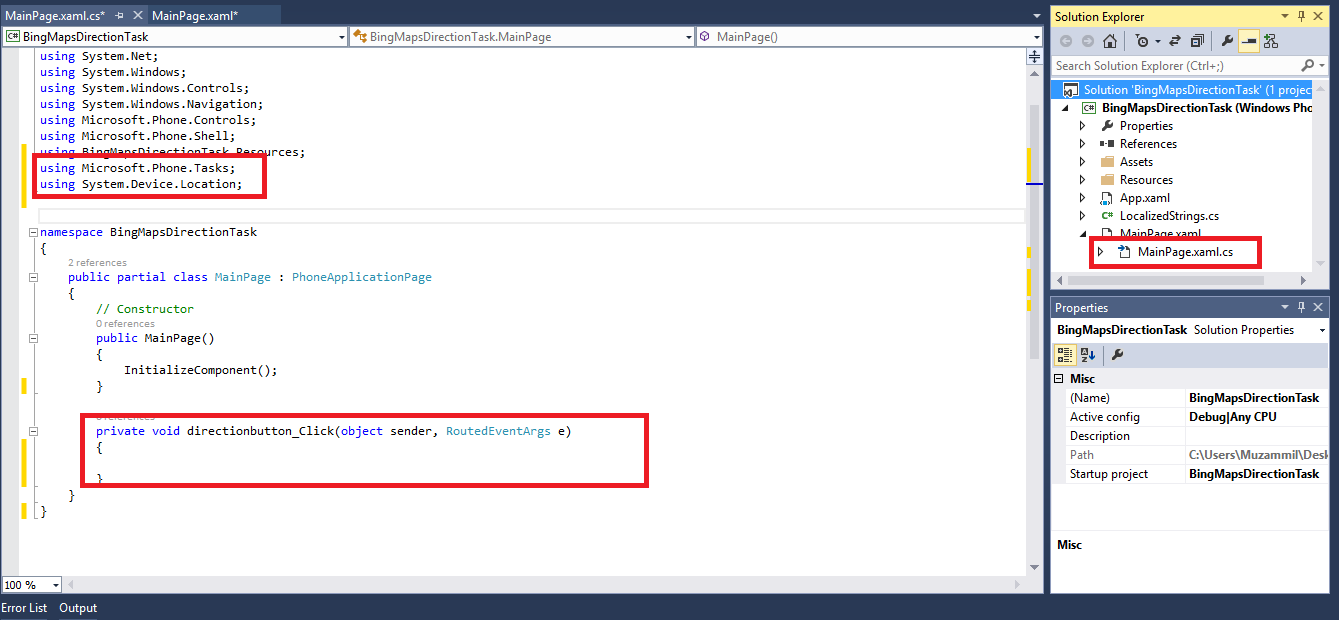The height and width of the screenshot is (620, 1339).
Task: Click Collapse All icon in Solution Explorer
Action: click(x=1197, y=41)
